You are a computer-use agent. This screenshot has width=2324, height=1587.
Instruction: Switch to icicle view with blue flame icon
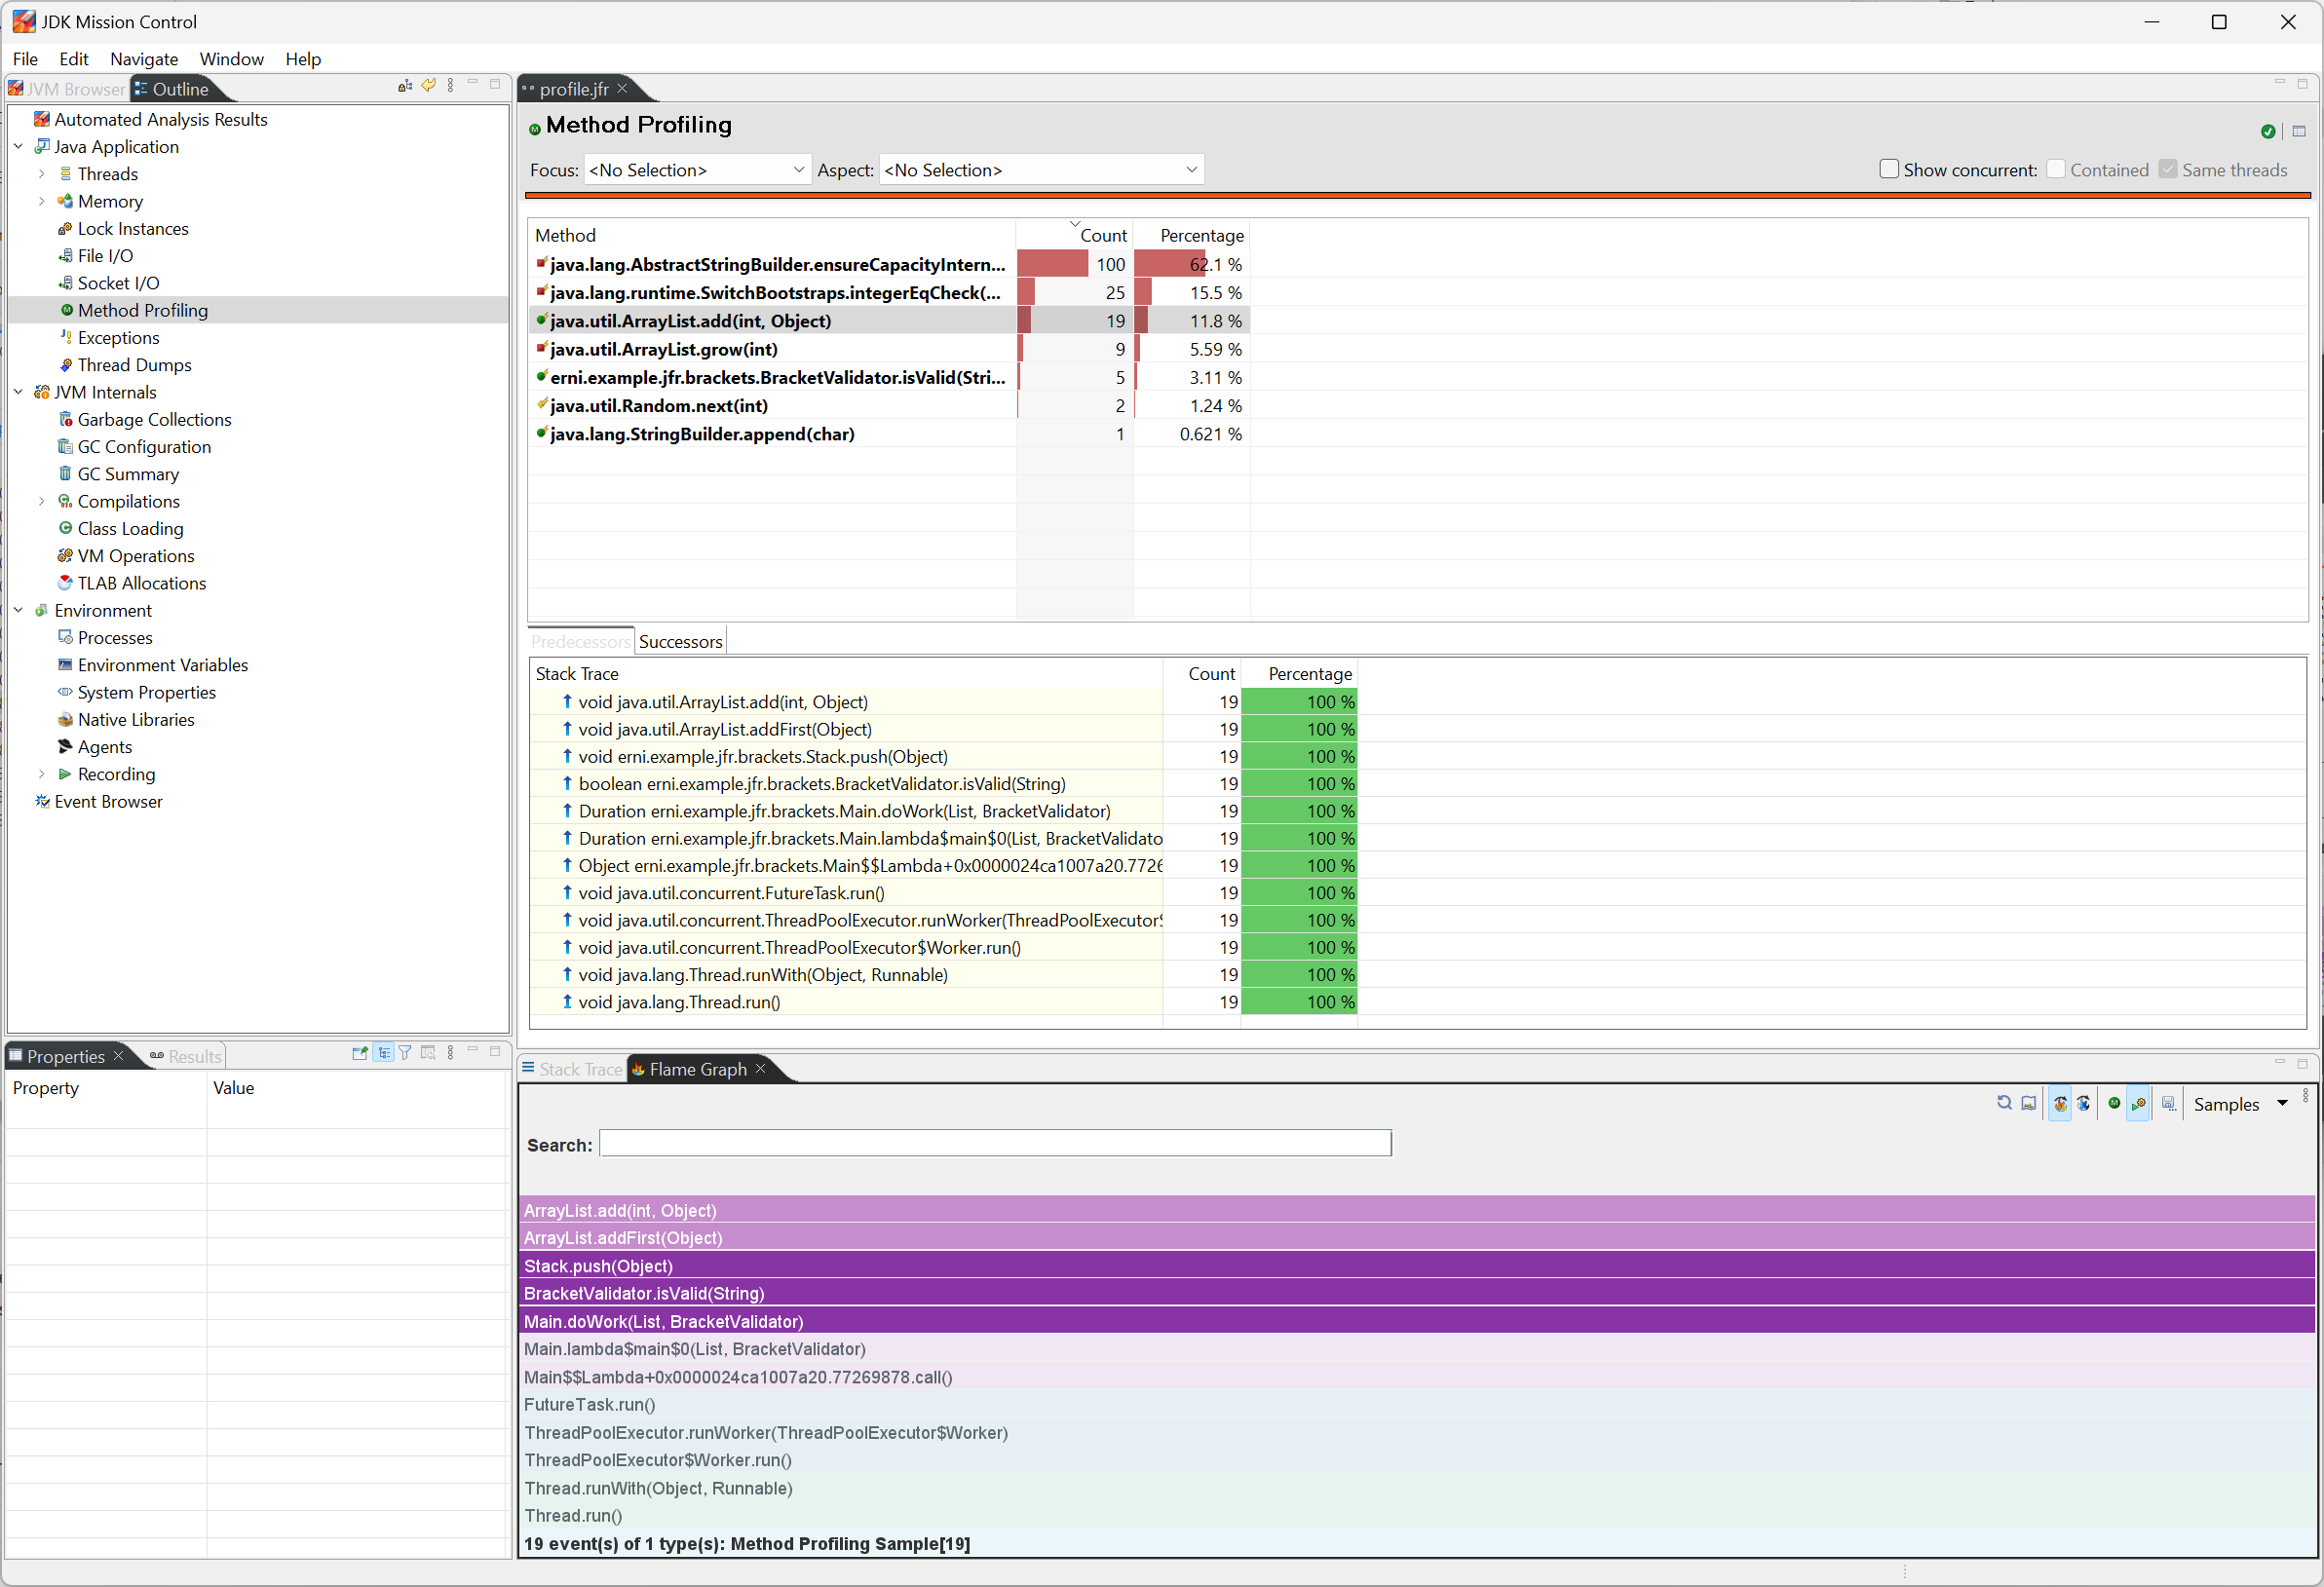point(2083,1104)
